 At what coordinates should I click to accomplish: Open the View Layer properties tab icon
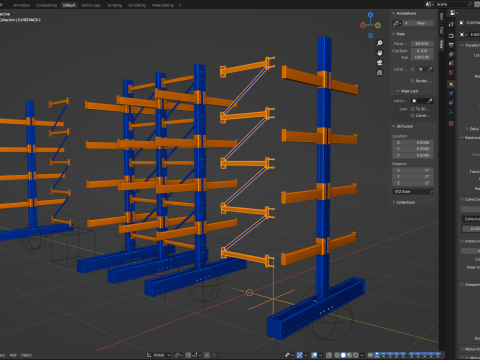tap(451, 54)
